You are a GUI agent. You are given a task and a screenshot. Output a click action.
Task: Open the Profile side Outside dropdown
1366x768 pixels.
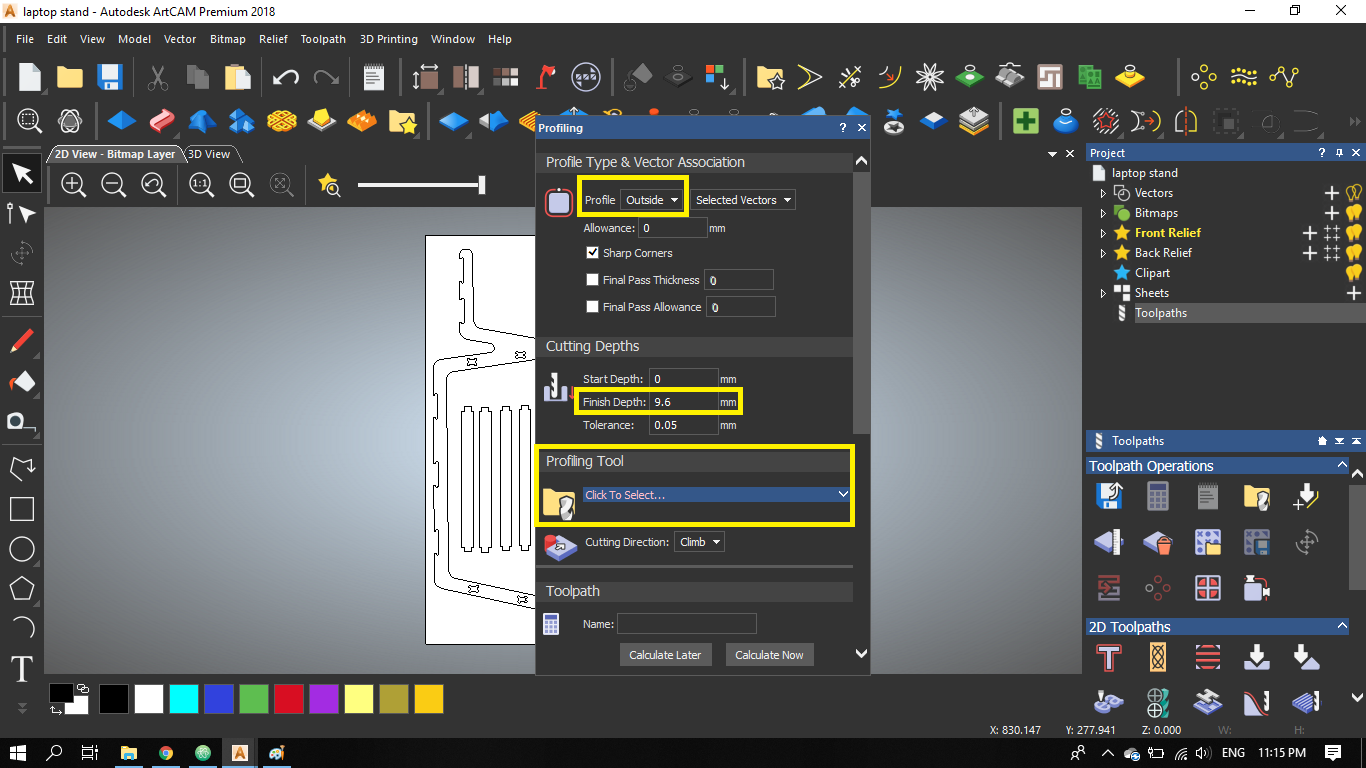[x=653, y=200]
